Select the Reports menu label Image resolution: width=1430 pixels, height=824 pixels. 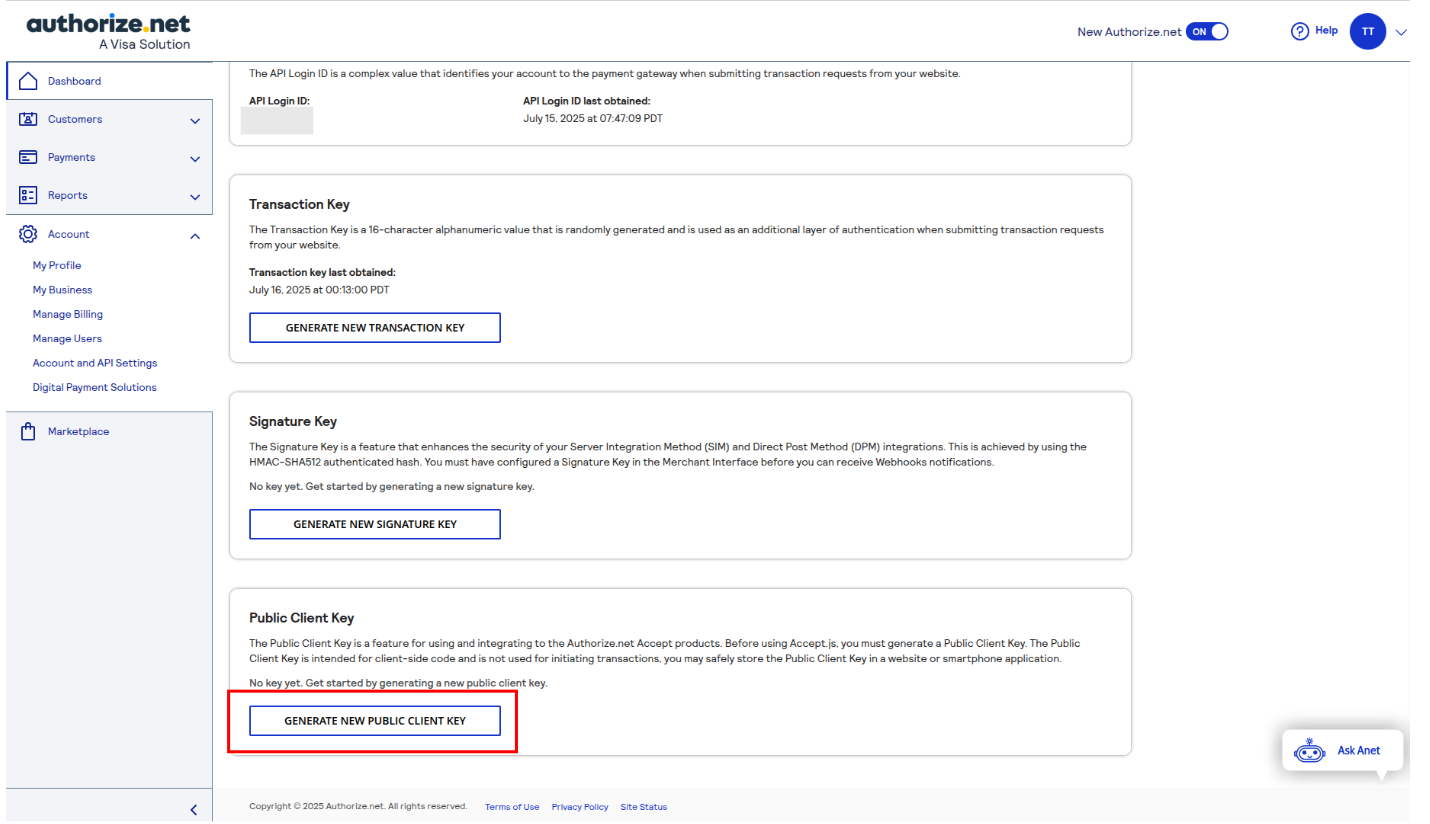point(68,195)
